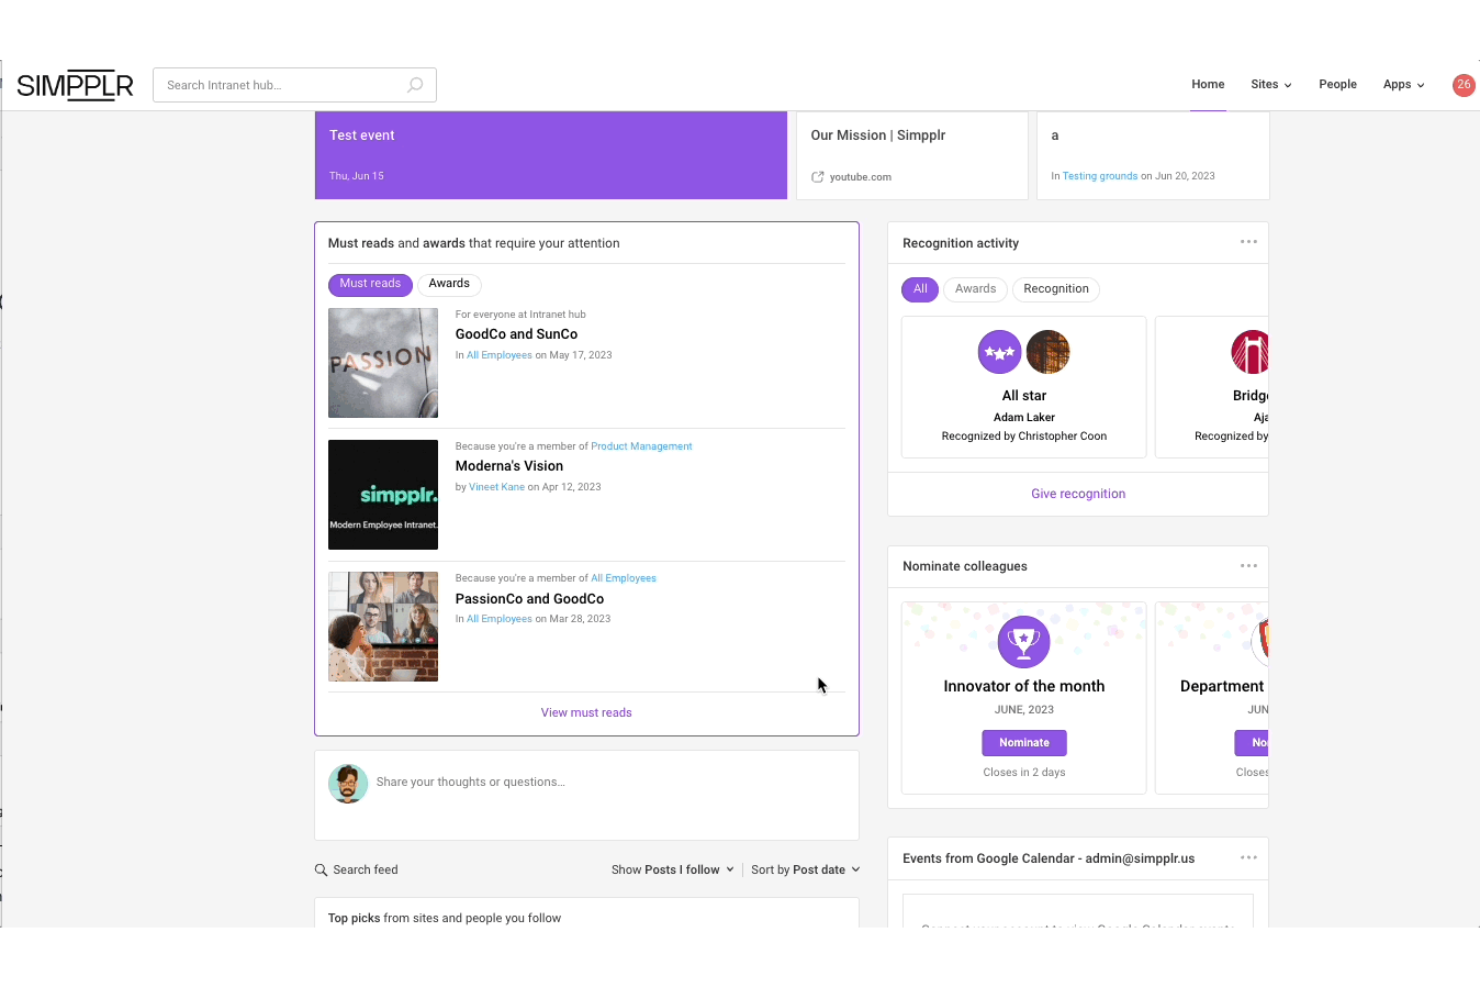Click the Bridge award badge icon
Image resolution: width=1480 pixels, height=987 pixels.
[1250, 352]
